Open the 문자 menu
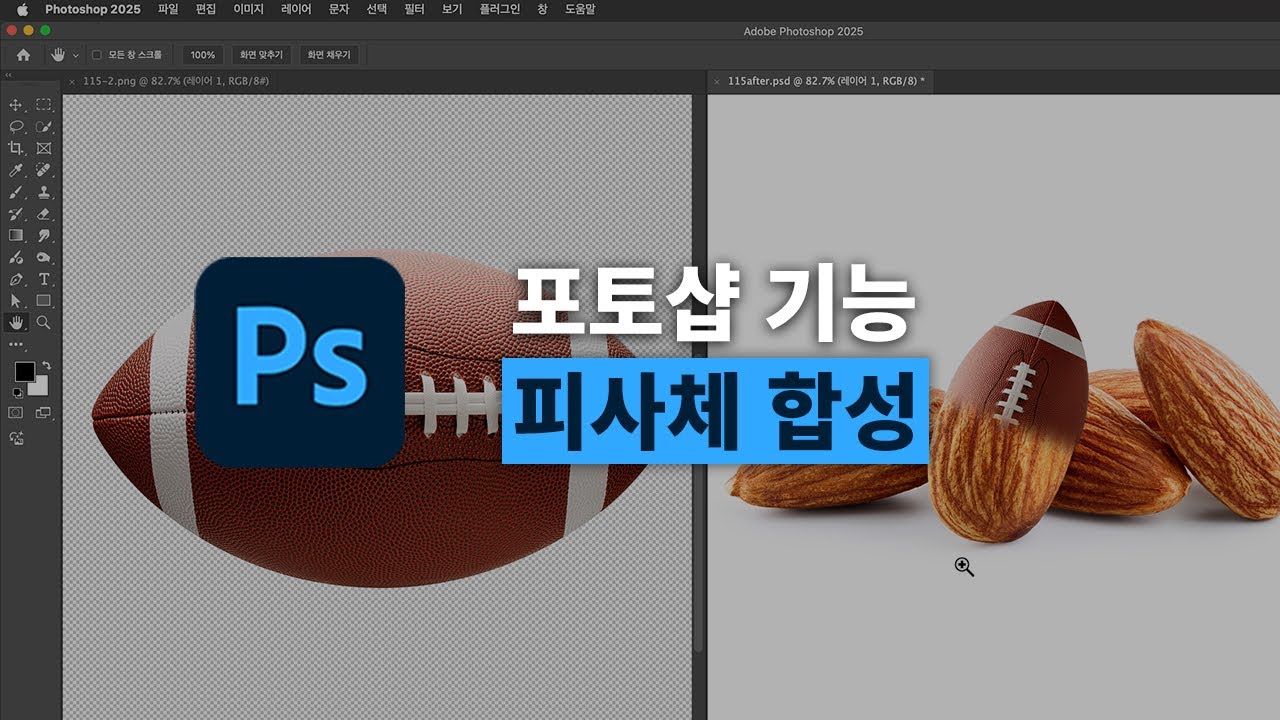The image size is (1280, 720). [339, 9]
